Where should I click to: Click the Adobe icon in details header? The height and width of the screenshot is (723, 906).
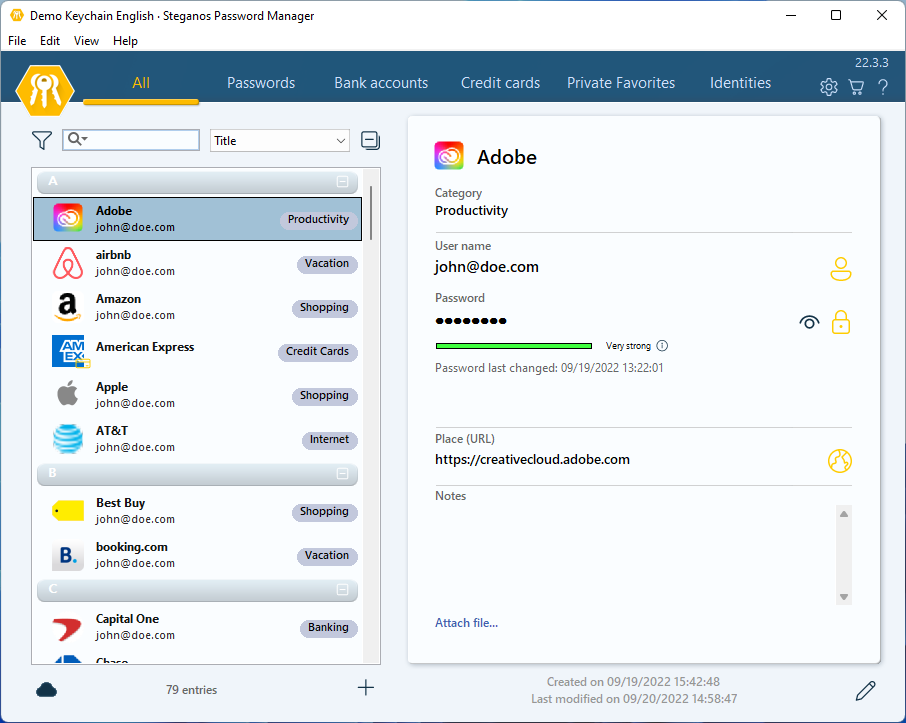pyautogui.click(x=449, y=155)
